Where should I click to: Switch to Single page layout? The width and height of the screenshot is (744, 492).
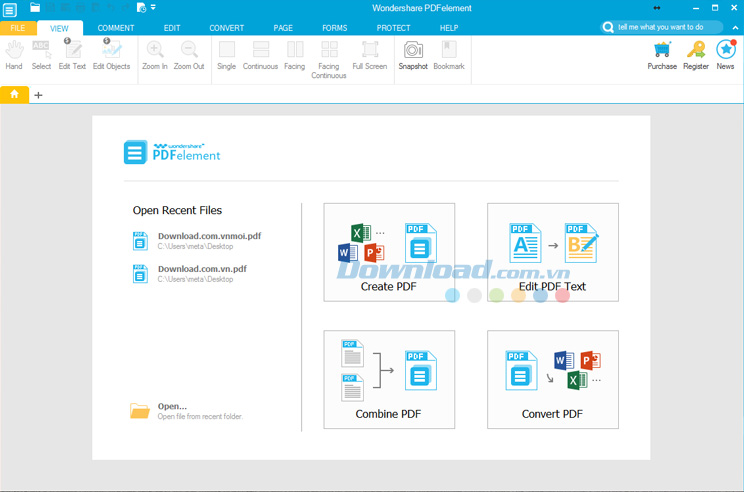[x=226, y=56]
